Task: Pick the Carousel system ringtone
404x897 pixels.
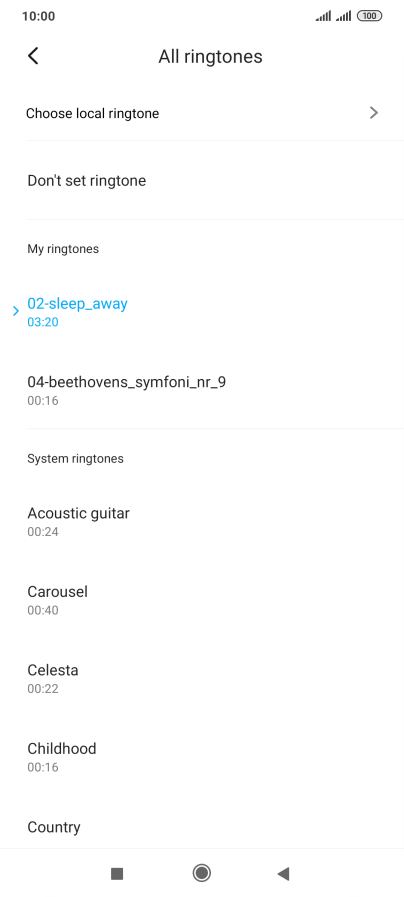Action: (202, 600)
